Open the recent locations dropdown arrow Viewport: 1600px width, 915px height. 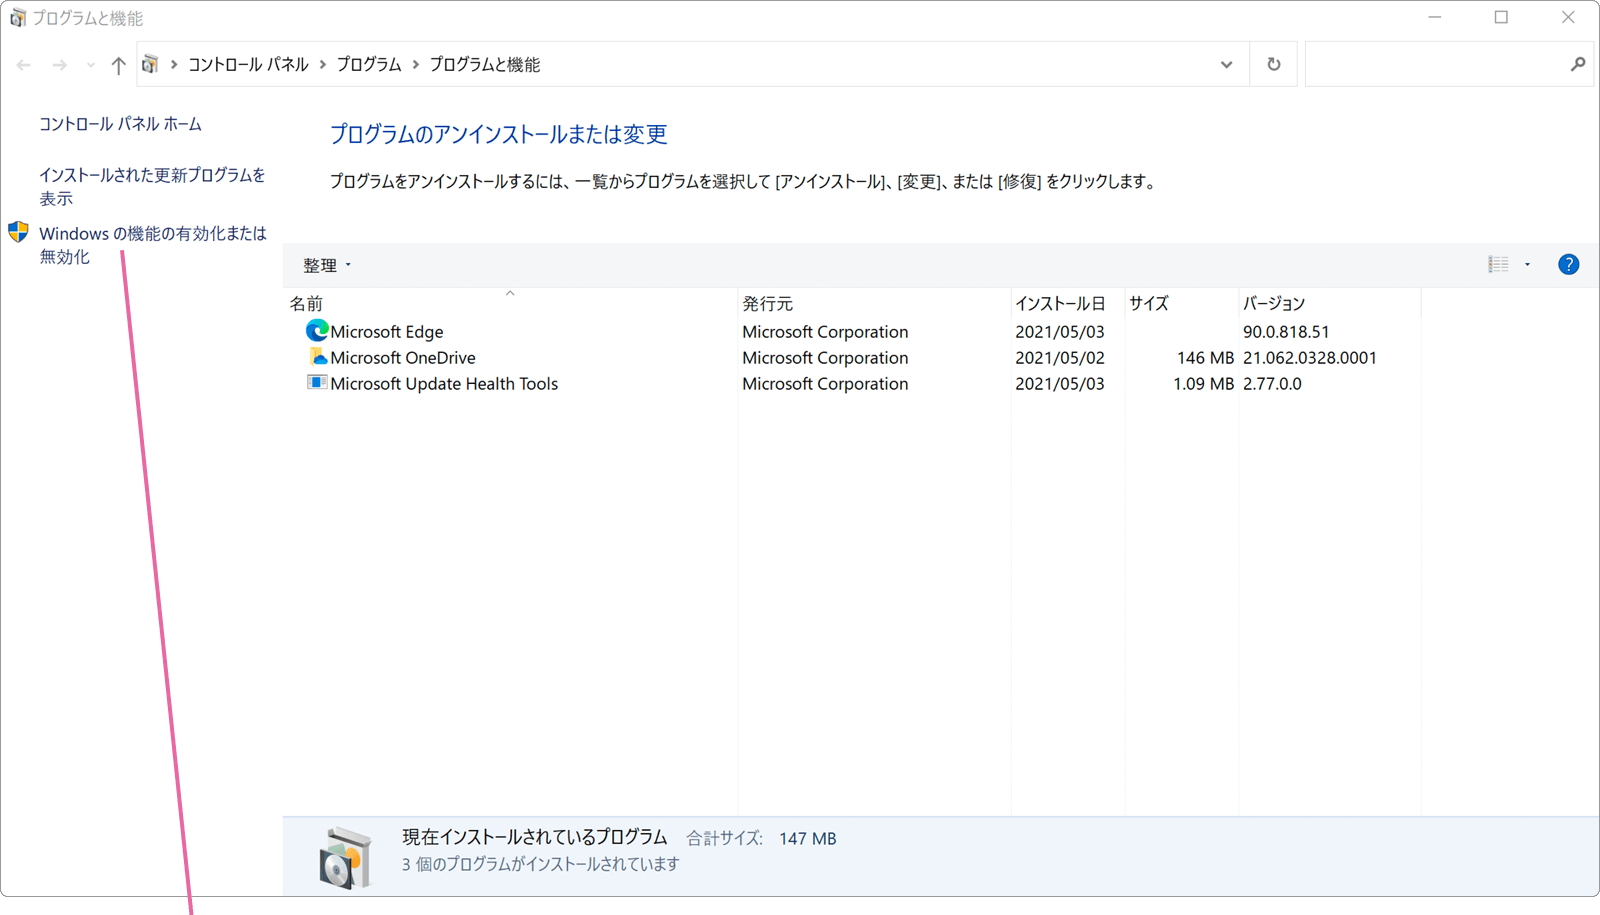pos(90,65)
